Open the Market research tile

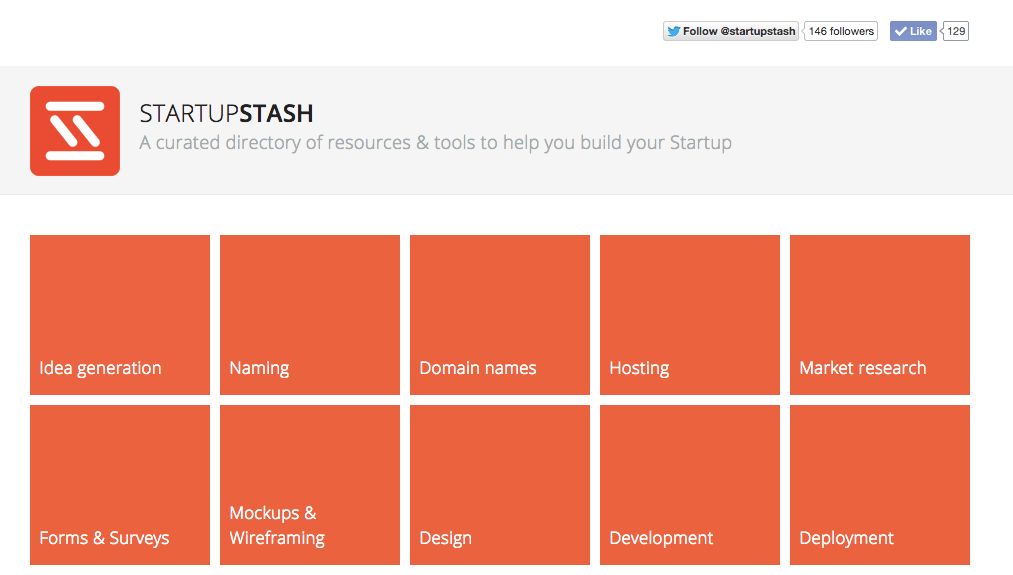(880, 315)
